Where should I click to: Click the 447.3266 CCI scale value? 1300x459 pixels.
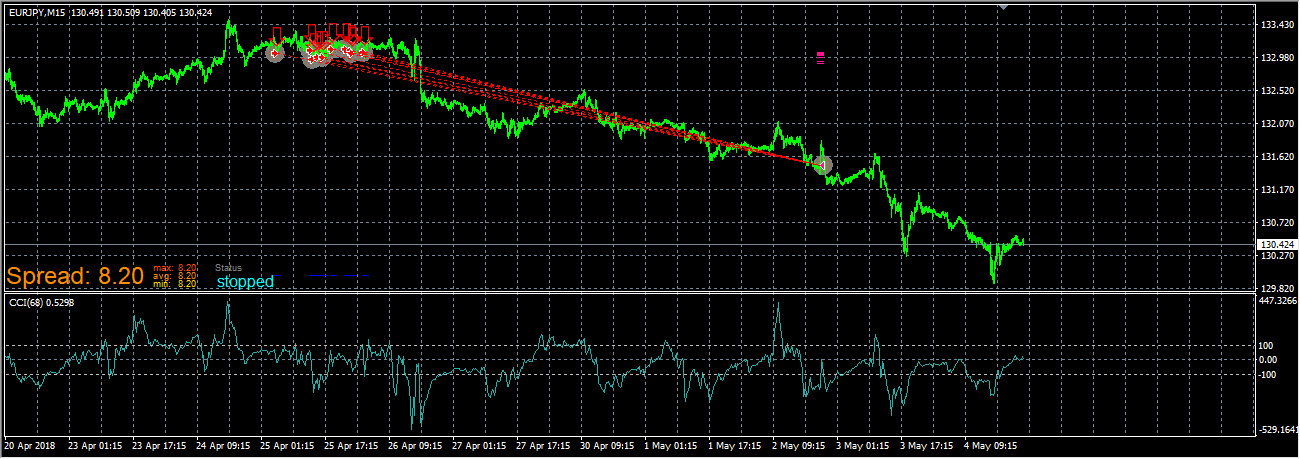[1278, 300]
